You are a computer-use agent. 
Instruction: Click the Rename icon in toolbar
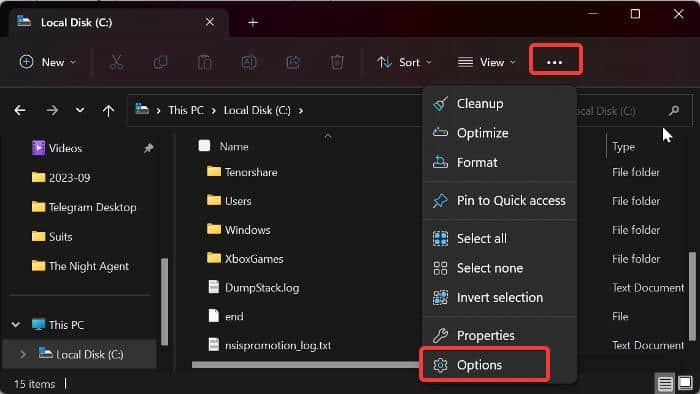[x=249, y=62]
